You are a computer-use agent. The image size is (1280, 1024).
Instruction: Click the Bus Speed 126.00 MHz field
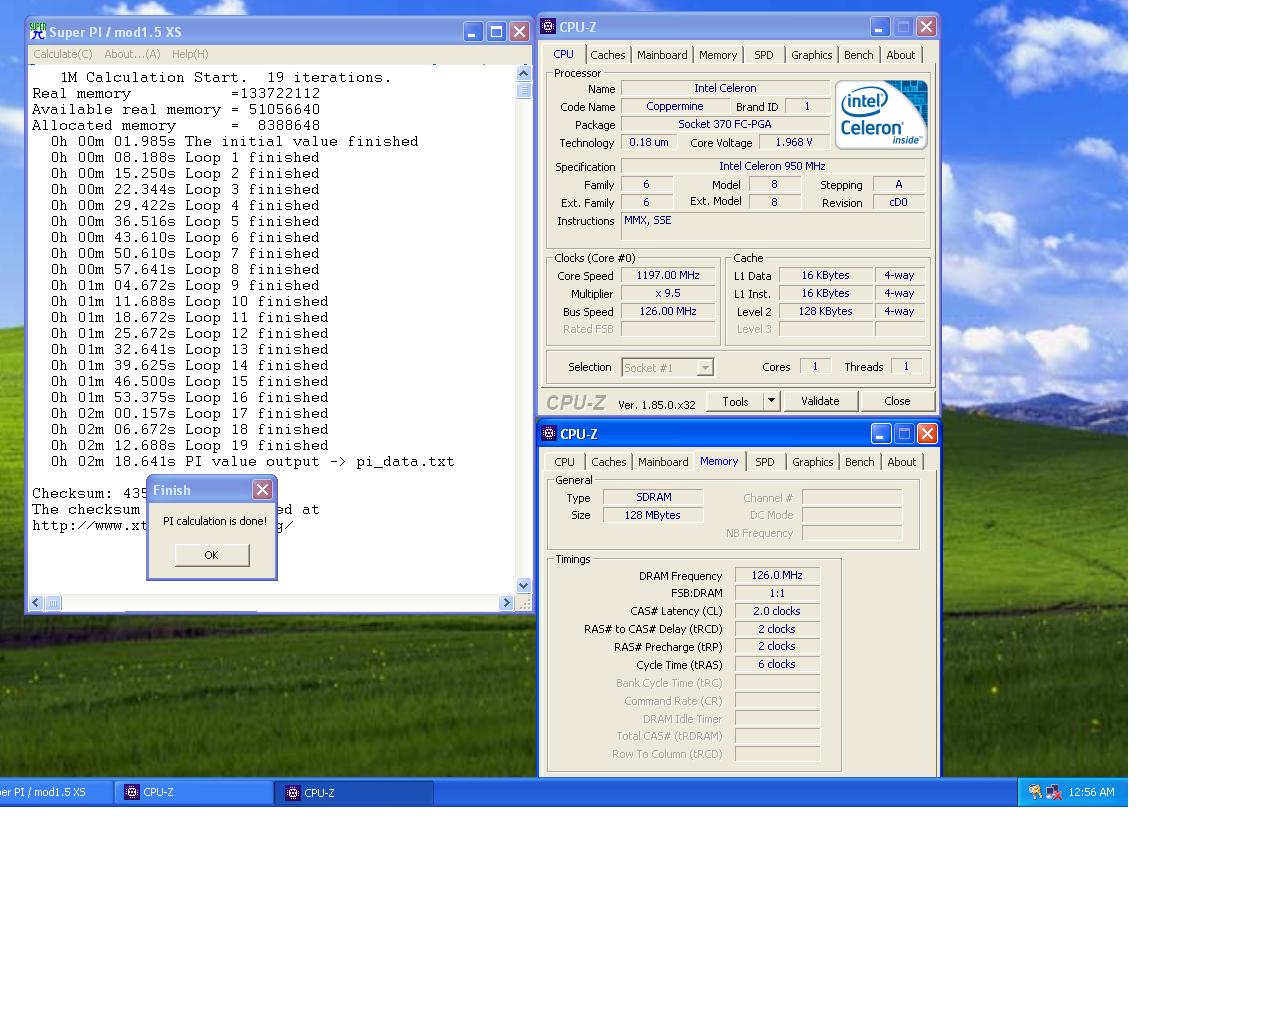click(668, 311)
